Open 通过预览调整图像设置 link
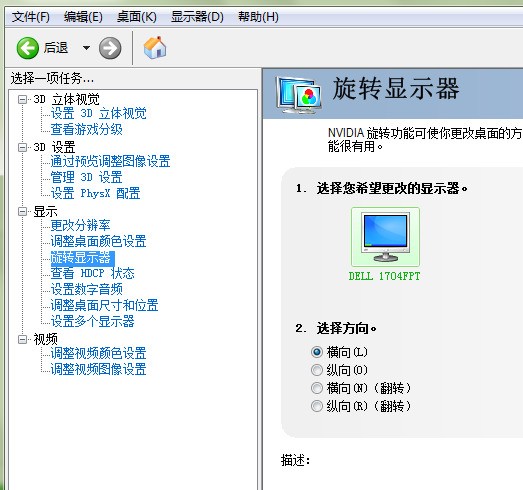Viewport: 523px width, 490px height. pyautogui.click(x=110, y=161)
